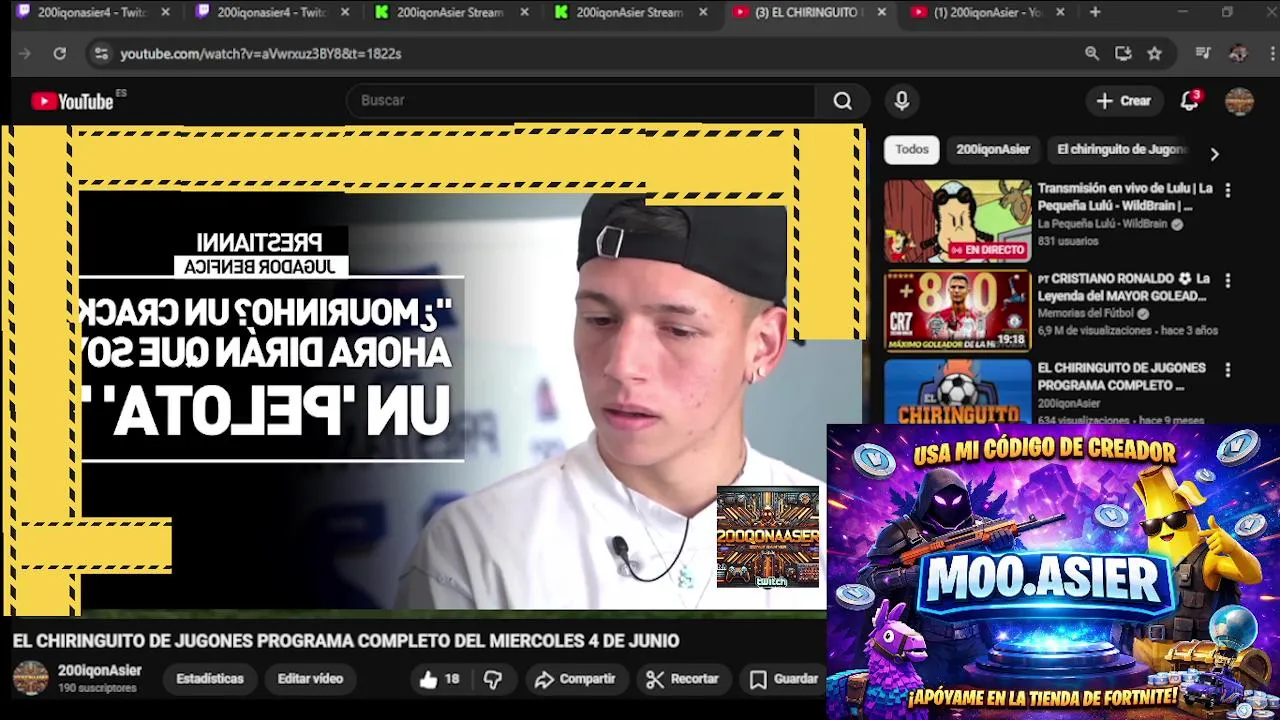Click 'Recortar' to clip the video
This screenshot has height=720, width=1280.
point(683,679)
